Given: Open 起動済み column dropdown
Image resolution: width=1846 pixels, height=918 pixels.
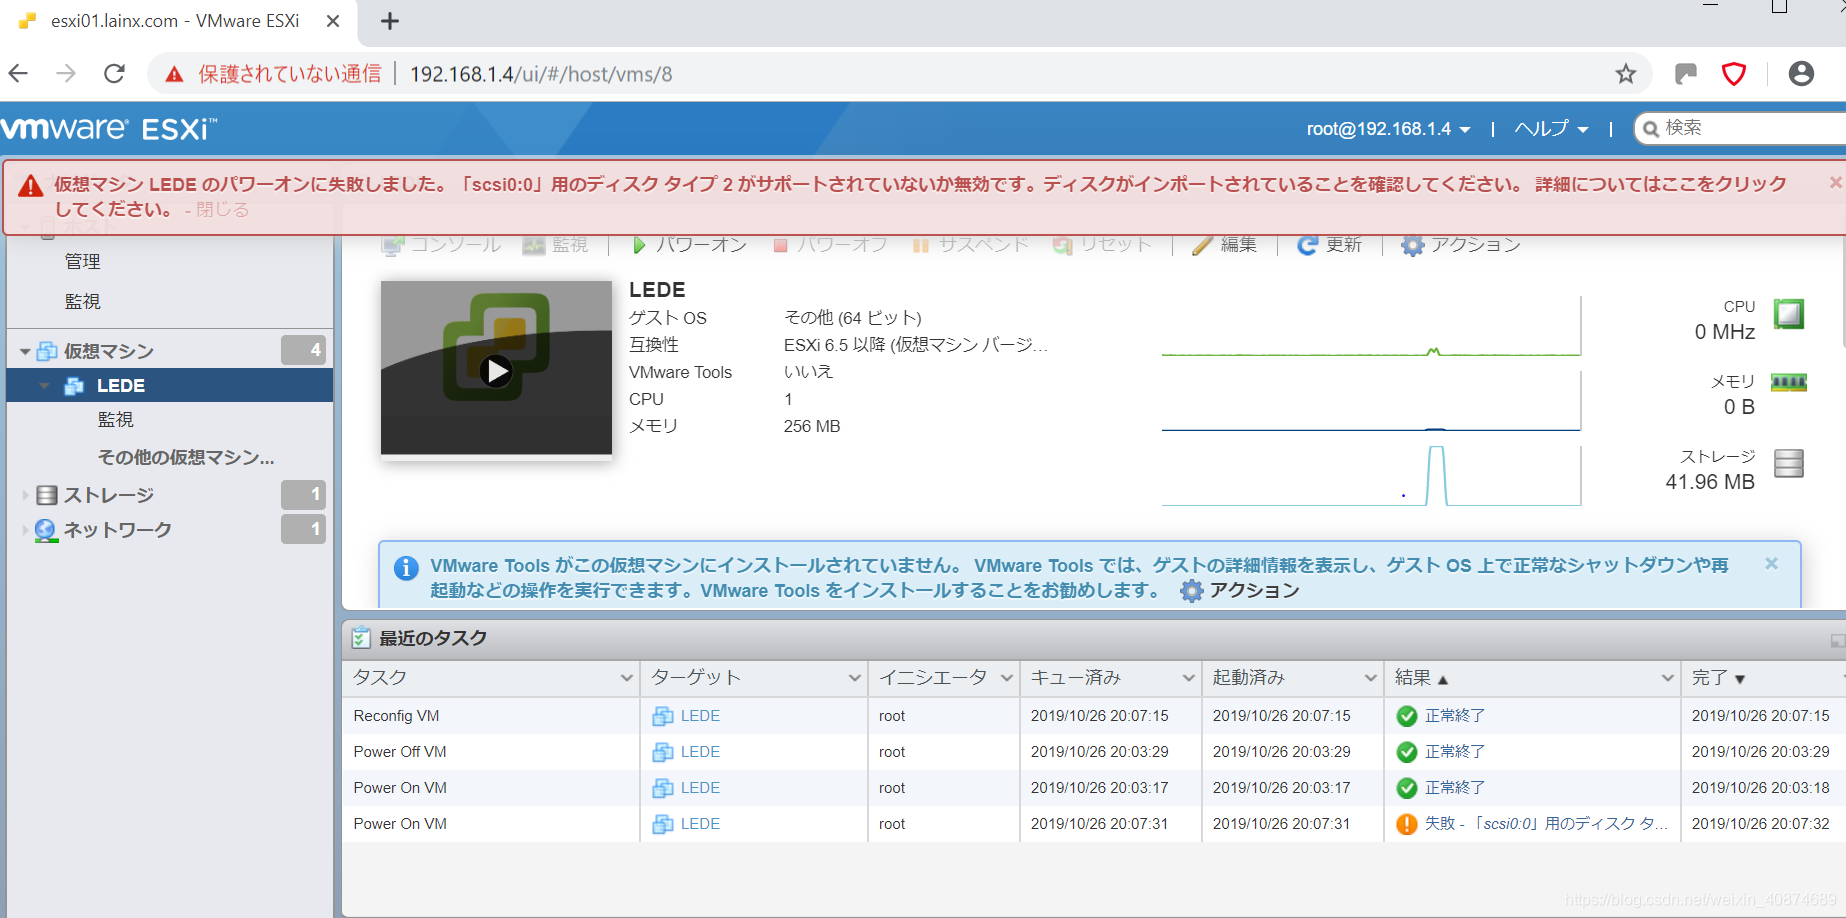Looking at the screenshot, I should point(1371,677).
